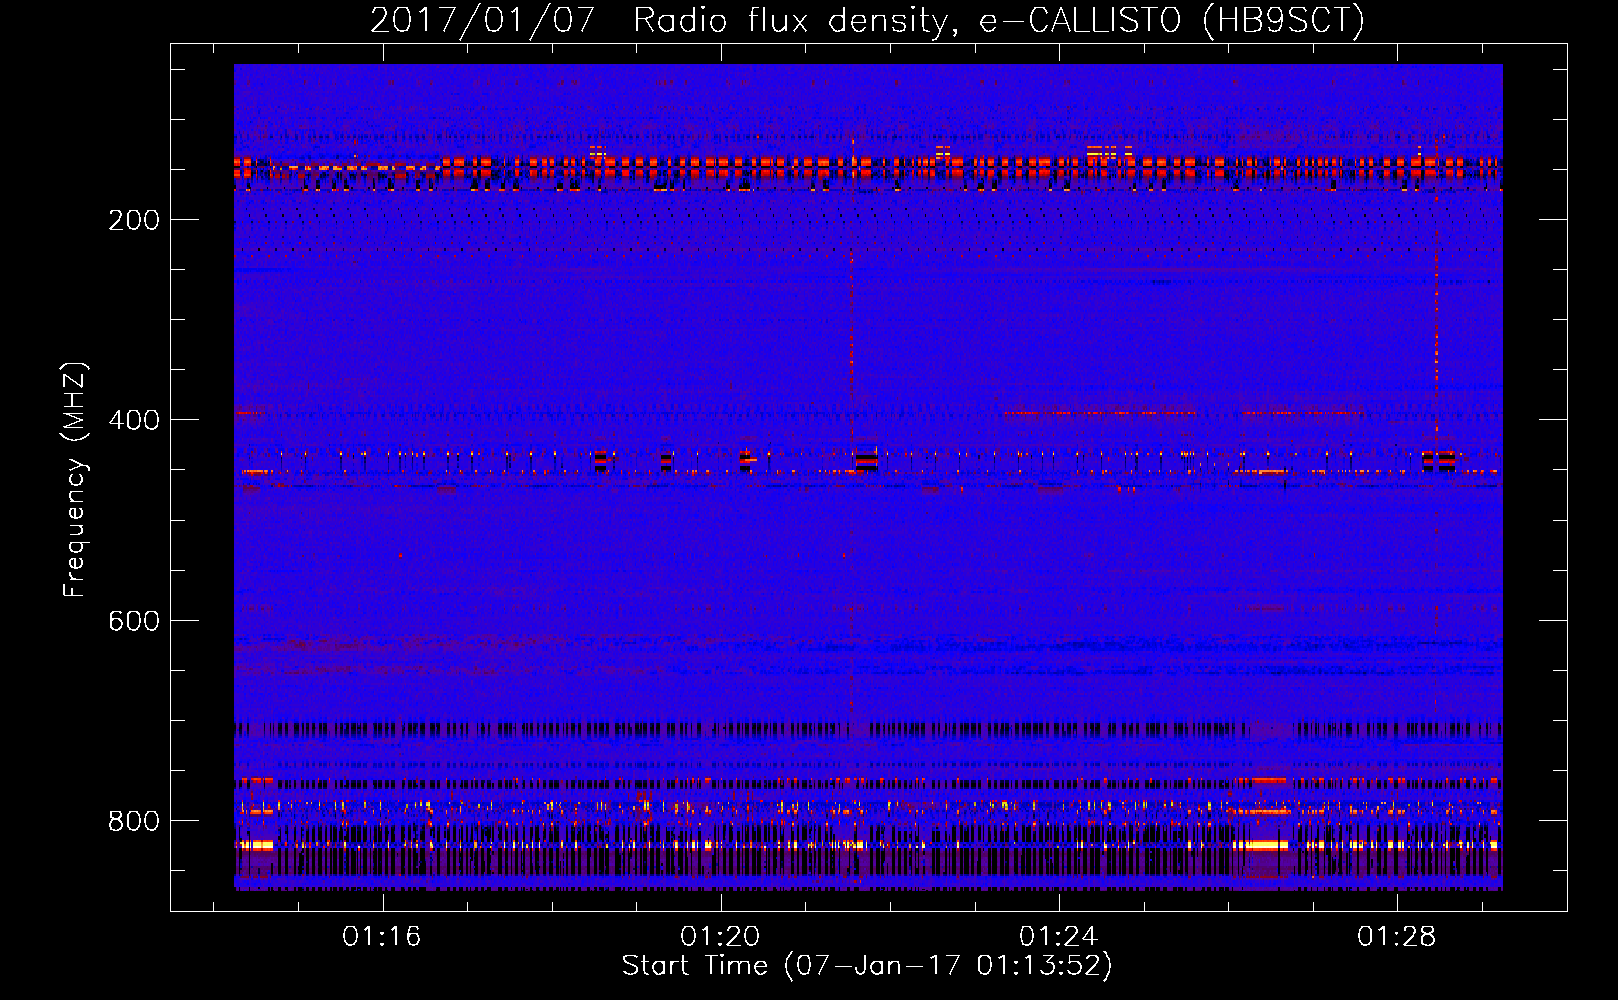The height and width of the screenshot is (1000, 1618).
Task: Click the 01:20 time tick label
Action: 720,937
